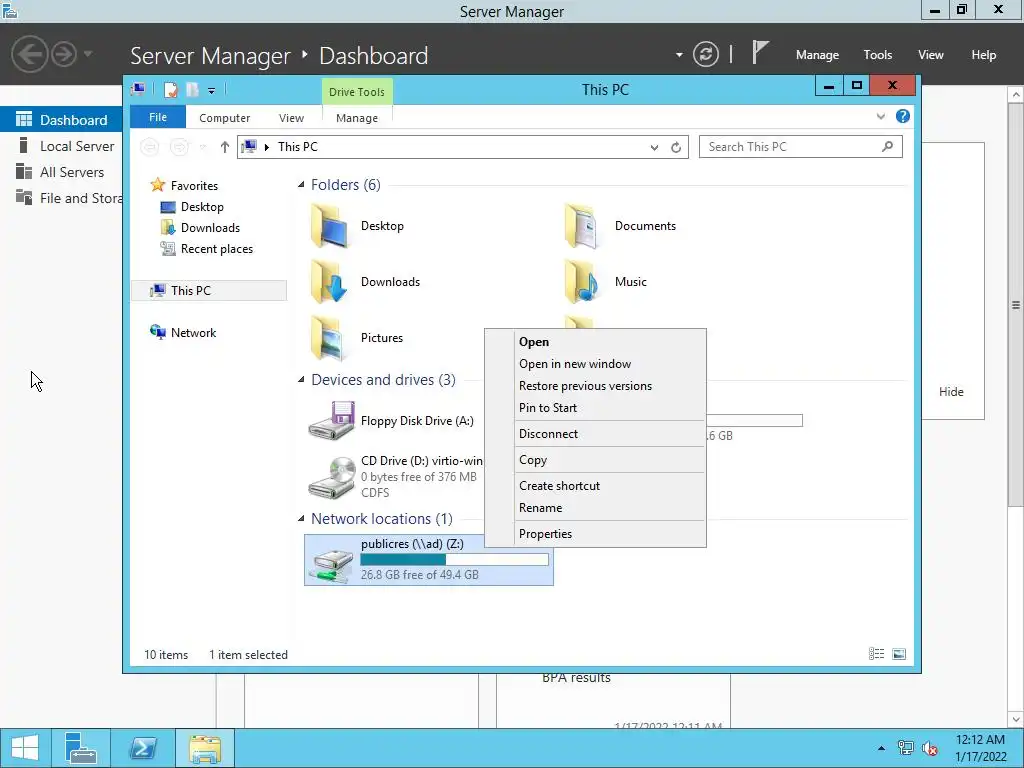Open Properties from context menu
The height and width of the screenshot is (768, 1024).
[x=545, y=534]
